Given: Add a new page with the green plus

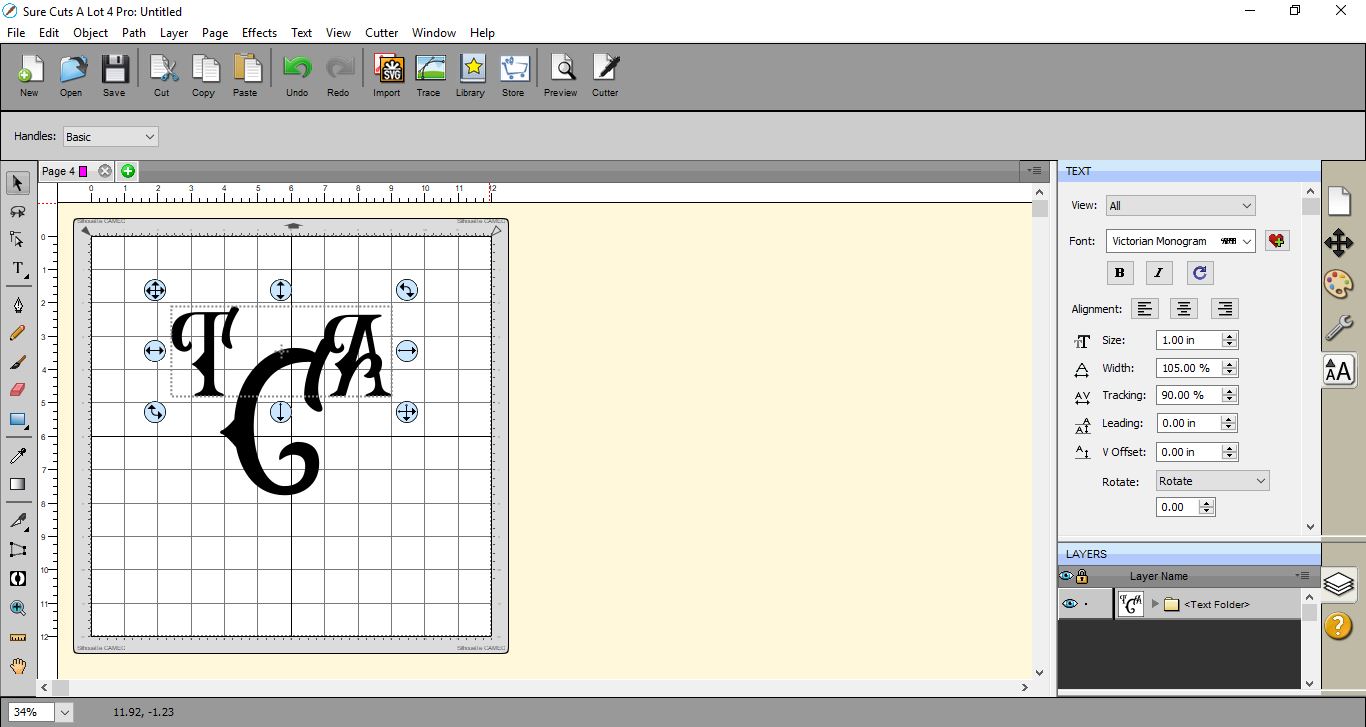Looking at the screenshot, I should pos(128,171).
